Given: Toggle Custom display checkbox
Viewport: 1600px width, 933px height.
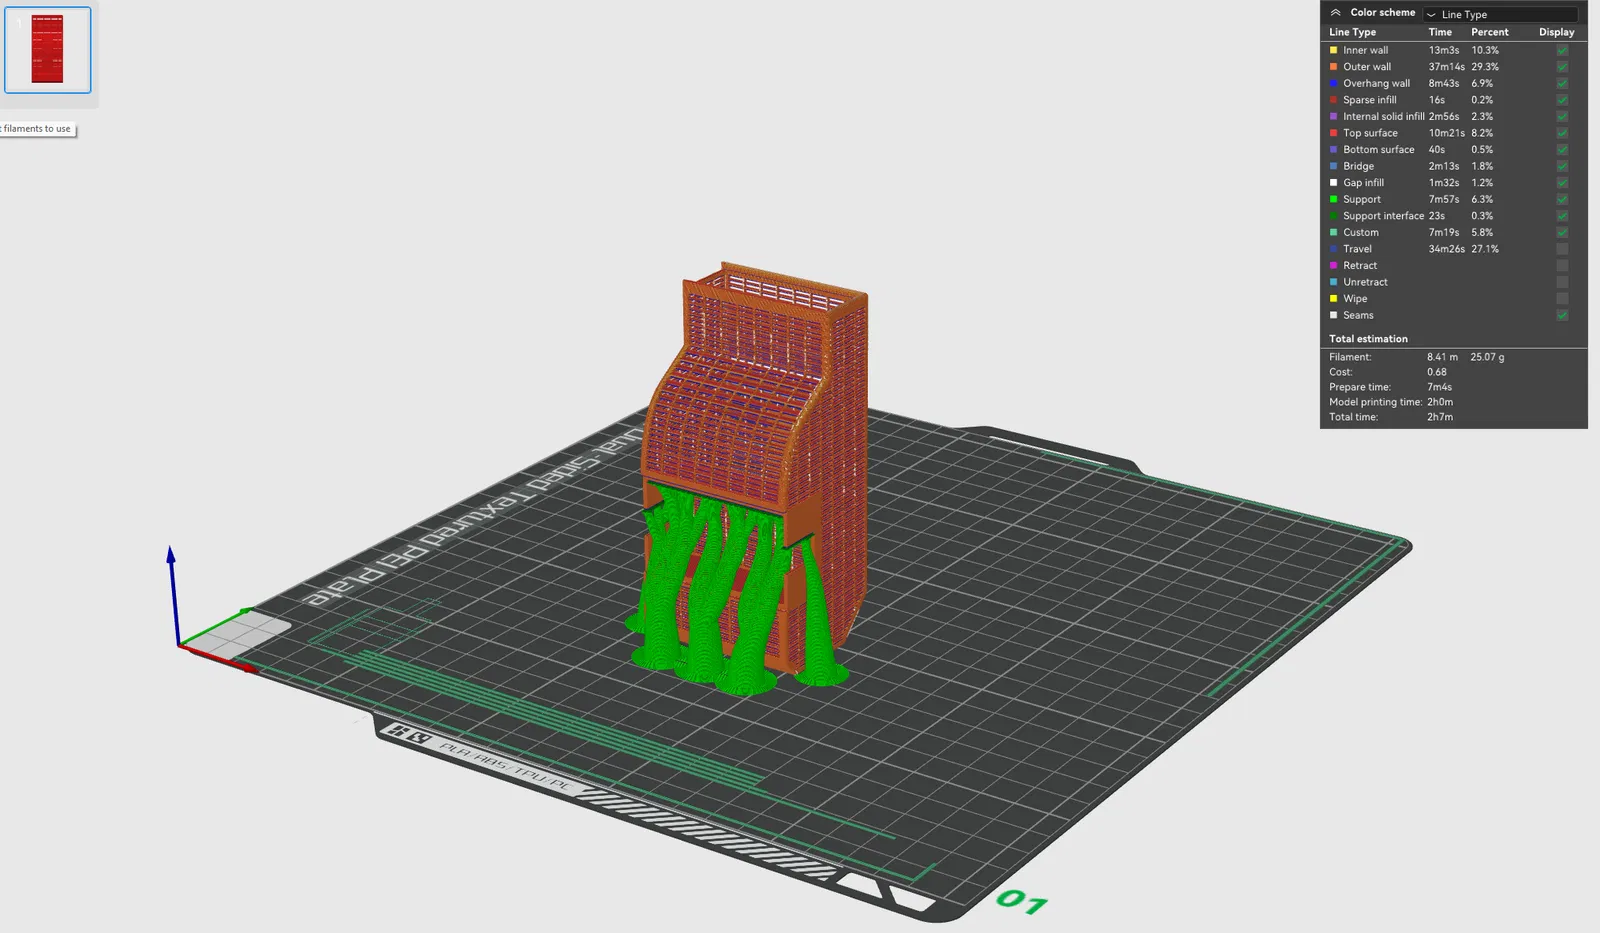Looking at the screenshot, I should [1562, 232].
